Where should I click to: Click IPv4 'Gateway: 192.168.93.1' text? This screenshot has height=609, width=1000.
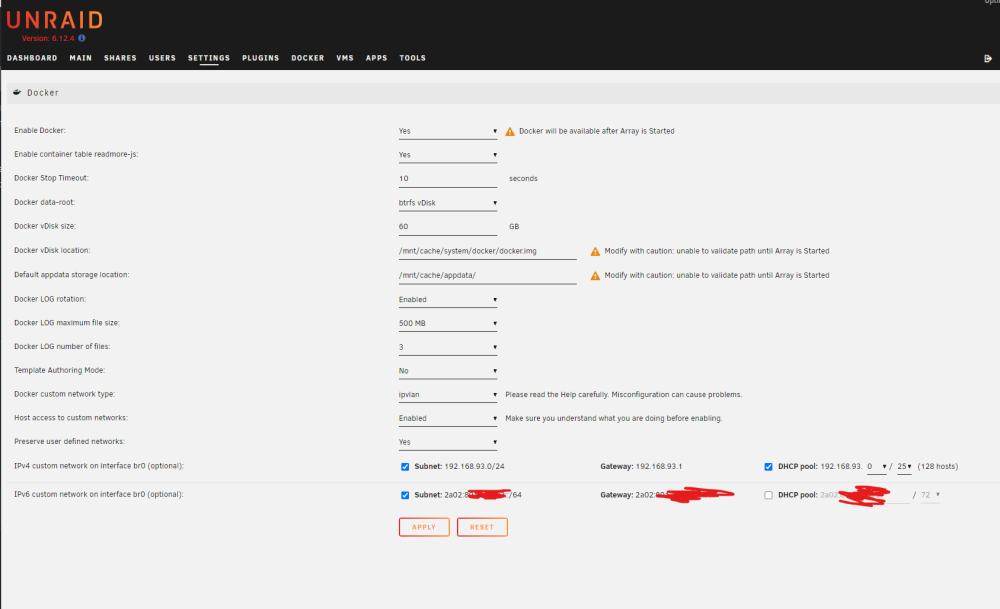[x=641, y=467]
